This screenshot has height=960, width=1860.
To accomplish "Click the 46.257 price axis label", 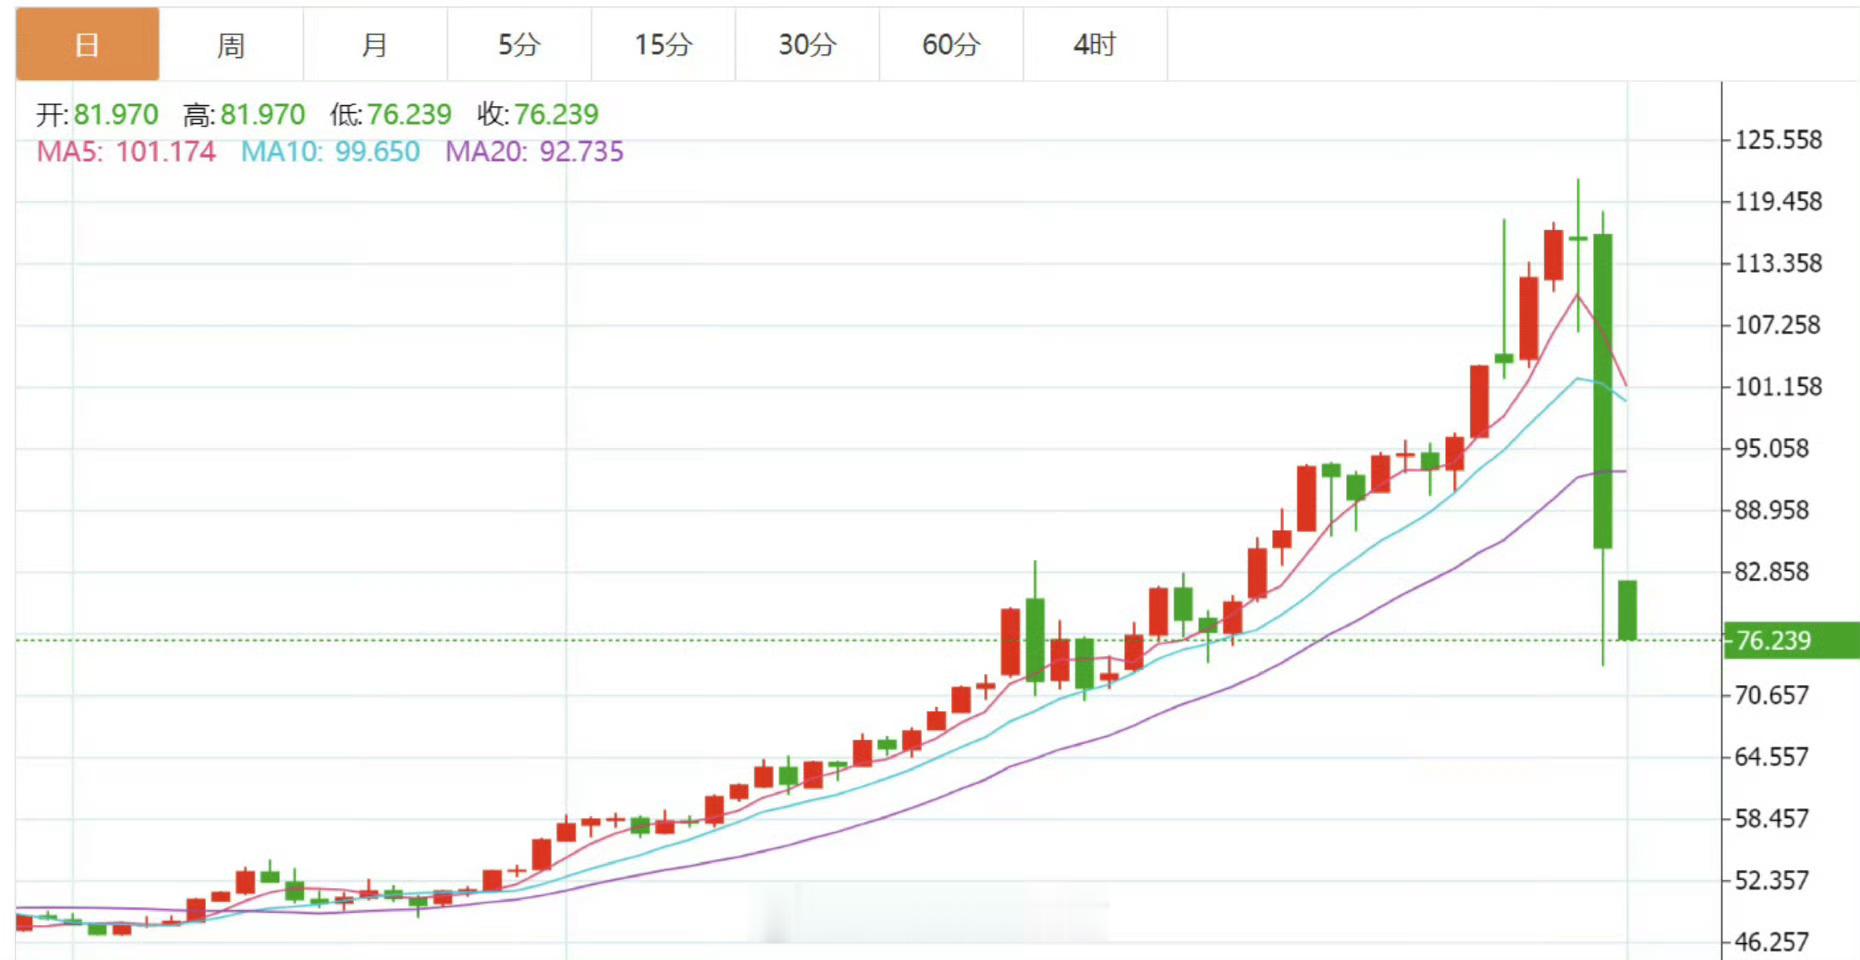I will tap(1772, 942).
